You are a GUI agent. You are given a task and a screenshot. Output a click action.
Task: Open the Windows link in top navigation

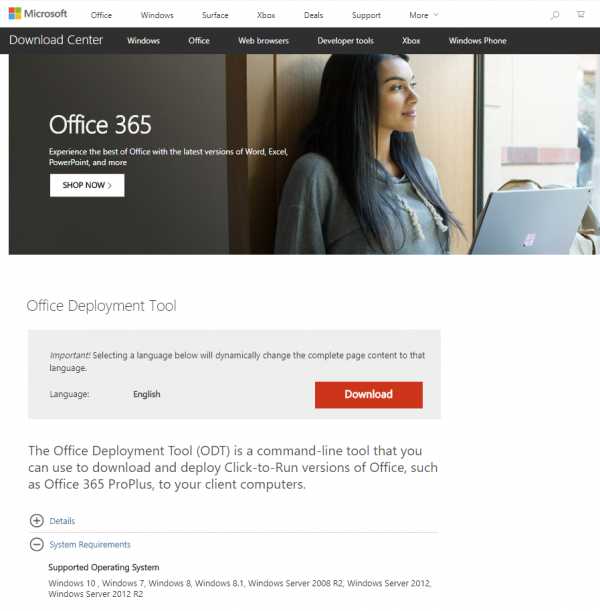157,15
